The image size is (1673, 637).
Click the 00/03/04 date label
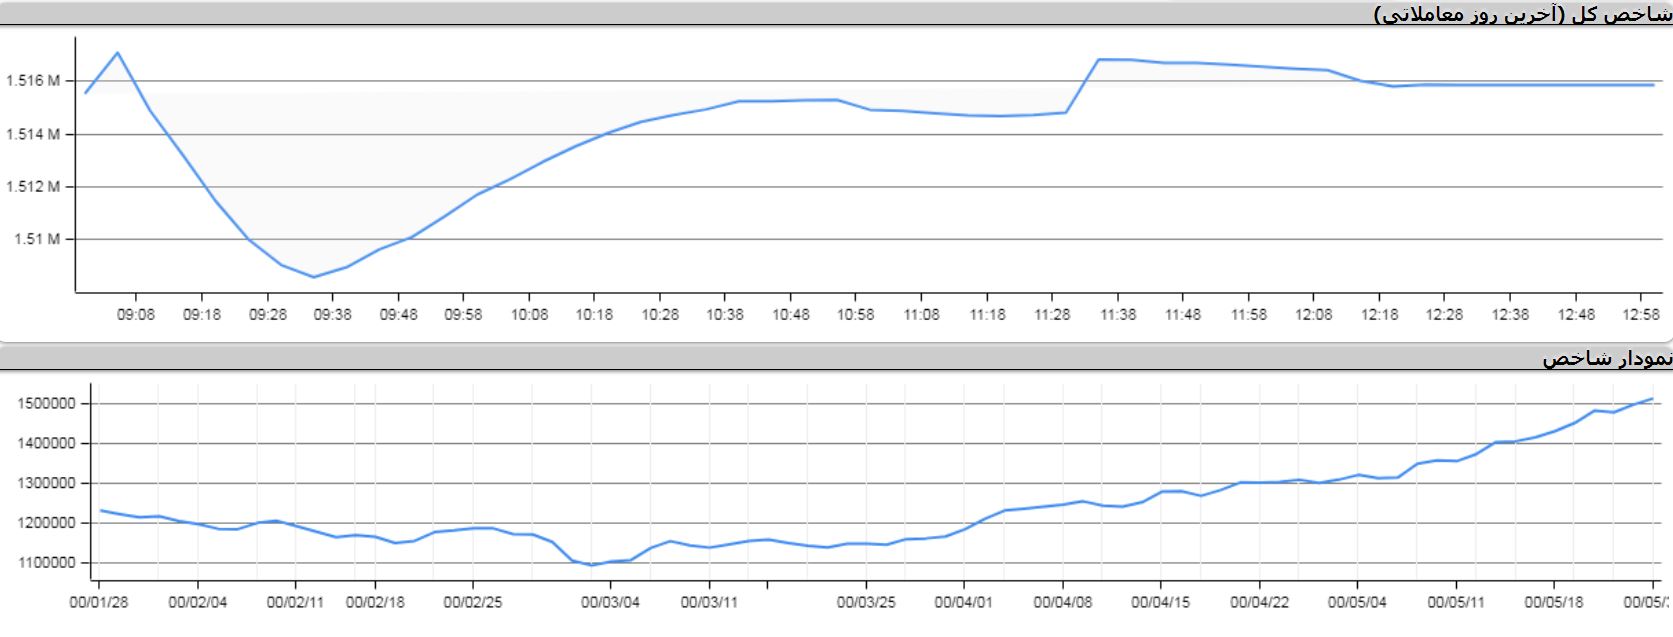point(610,603)
